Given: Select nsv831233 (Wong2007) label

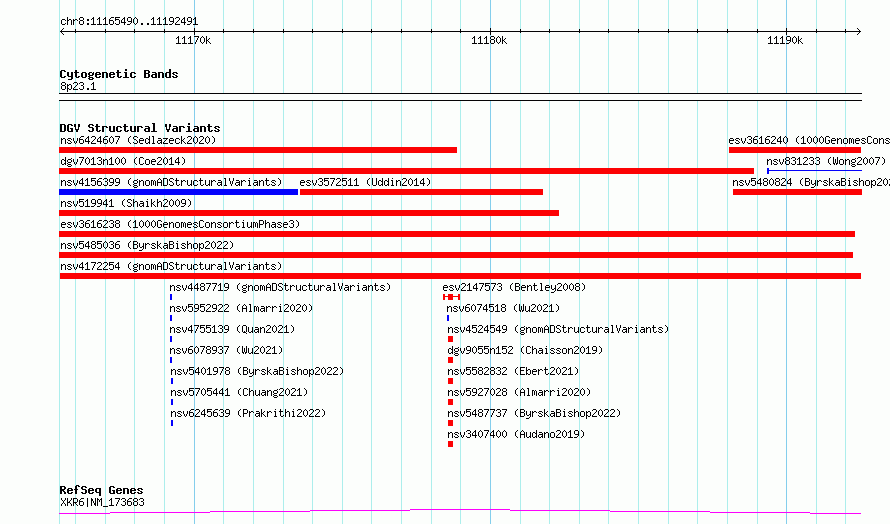Looking at the screenshot, I should pos(826,161).
